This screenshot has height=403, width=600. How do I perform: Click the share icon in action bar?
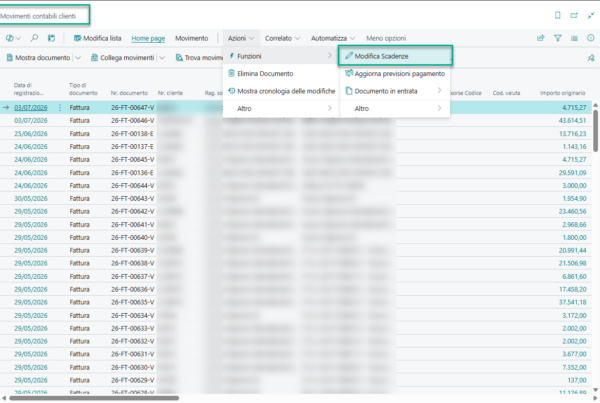[x=541, y=38]
